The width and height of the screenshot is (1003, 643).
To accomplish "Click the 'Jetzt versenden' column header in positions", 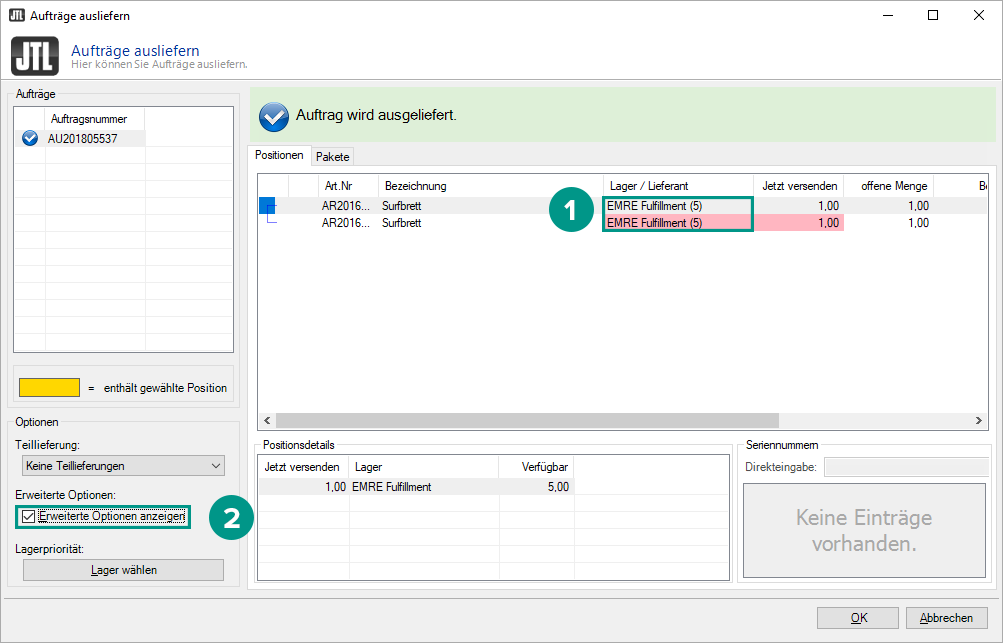I will (x=798, y=186).
